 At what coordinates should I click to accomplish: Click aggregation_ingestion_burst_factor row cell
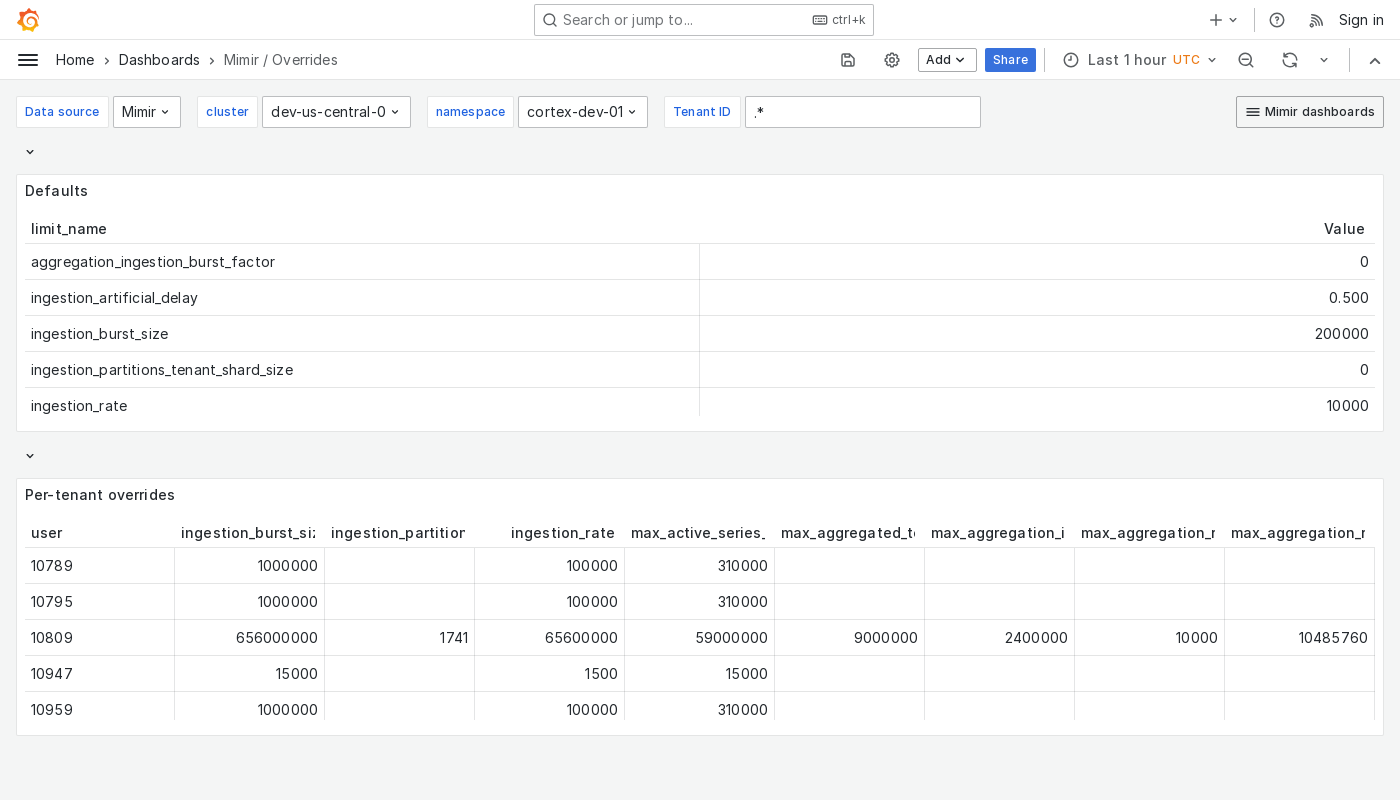click(x=362, y=262)
